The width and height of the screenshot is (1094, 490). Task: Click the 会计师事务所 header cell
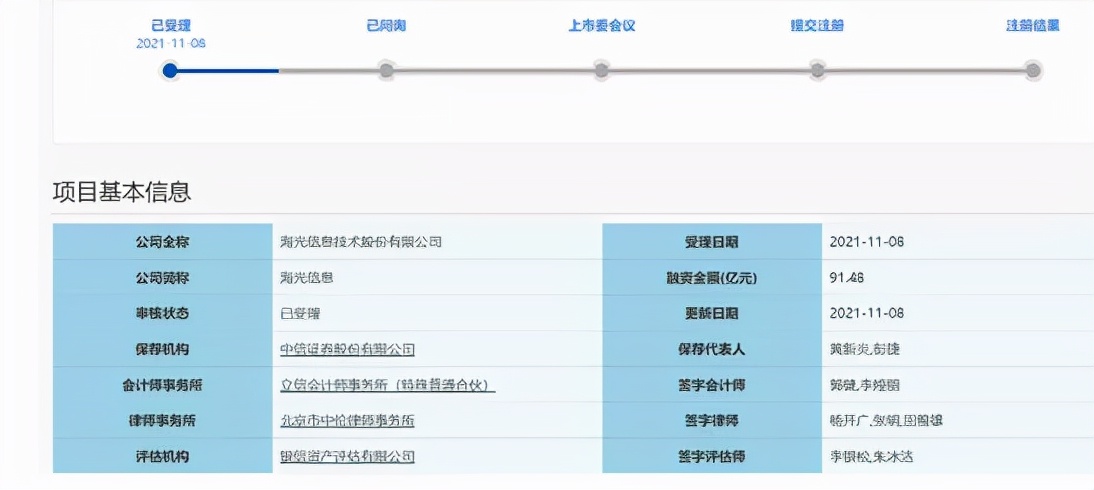163,385
